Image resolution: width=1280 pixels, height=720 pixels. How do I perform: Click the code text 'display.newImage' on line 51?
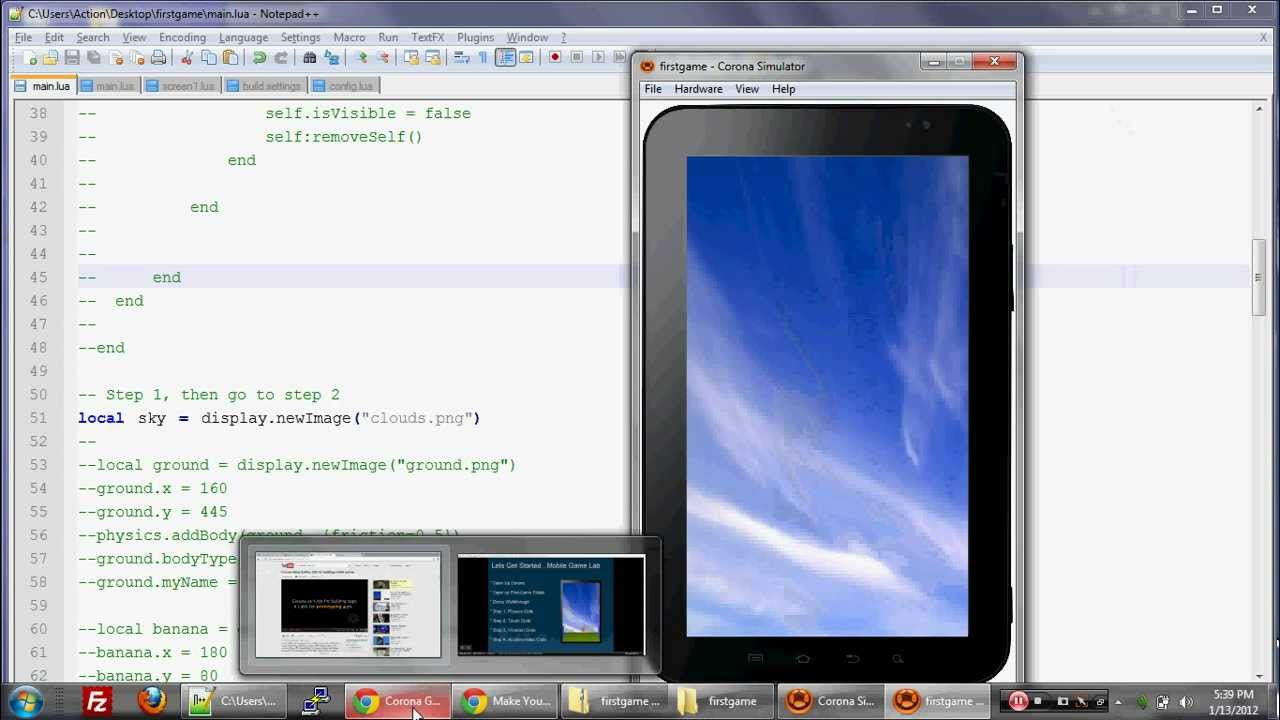click(x=276, y=418)
